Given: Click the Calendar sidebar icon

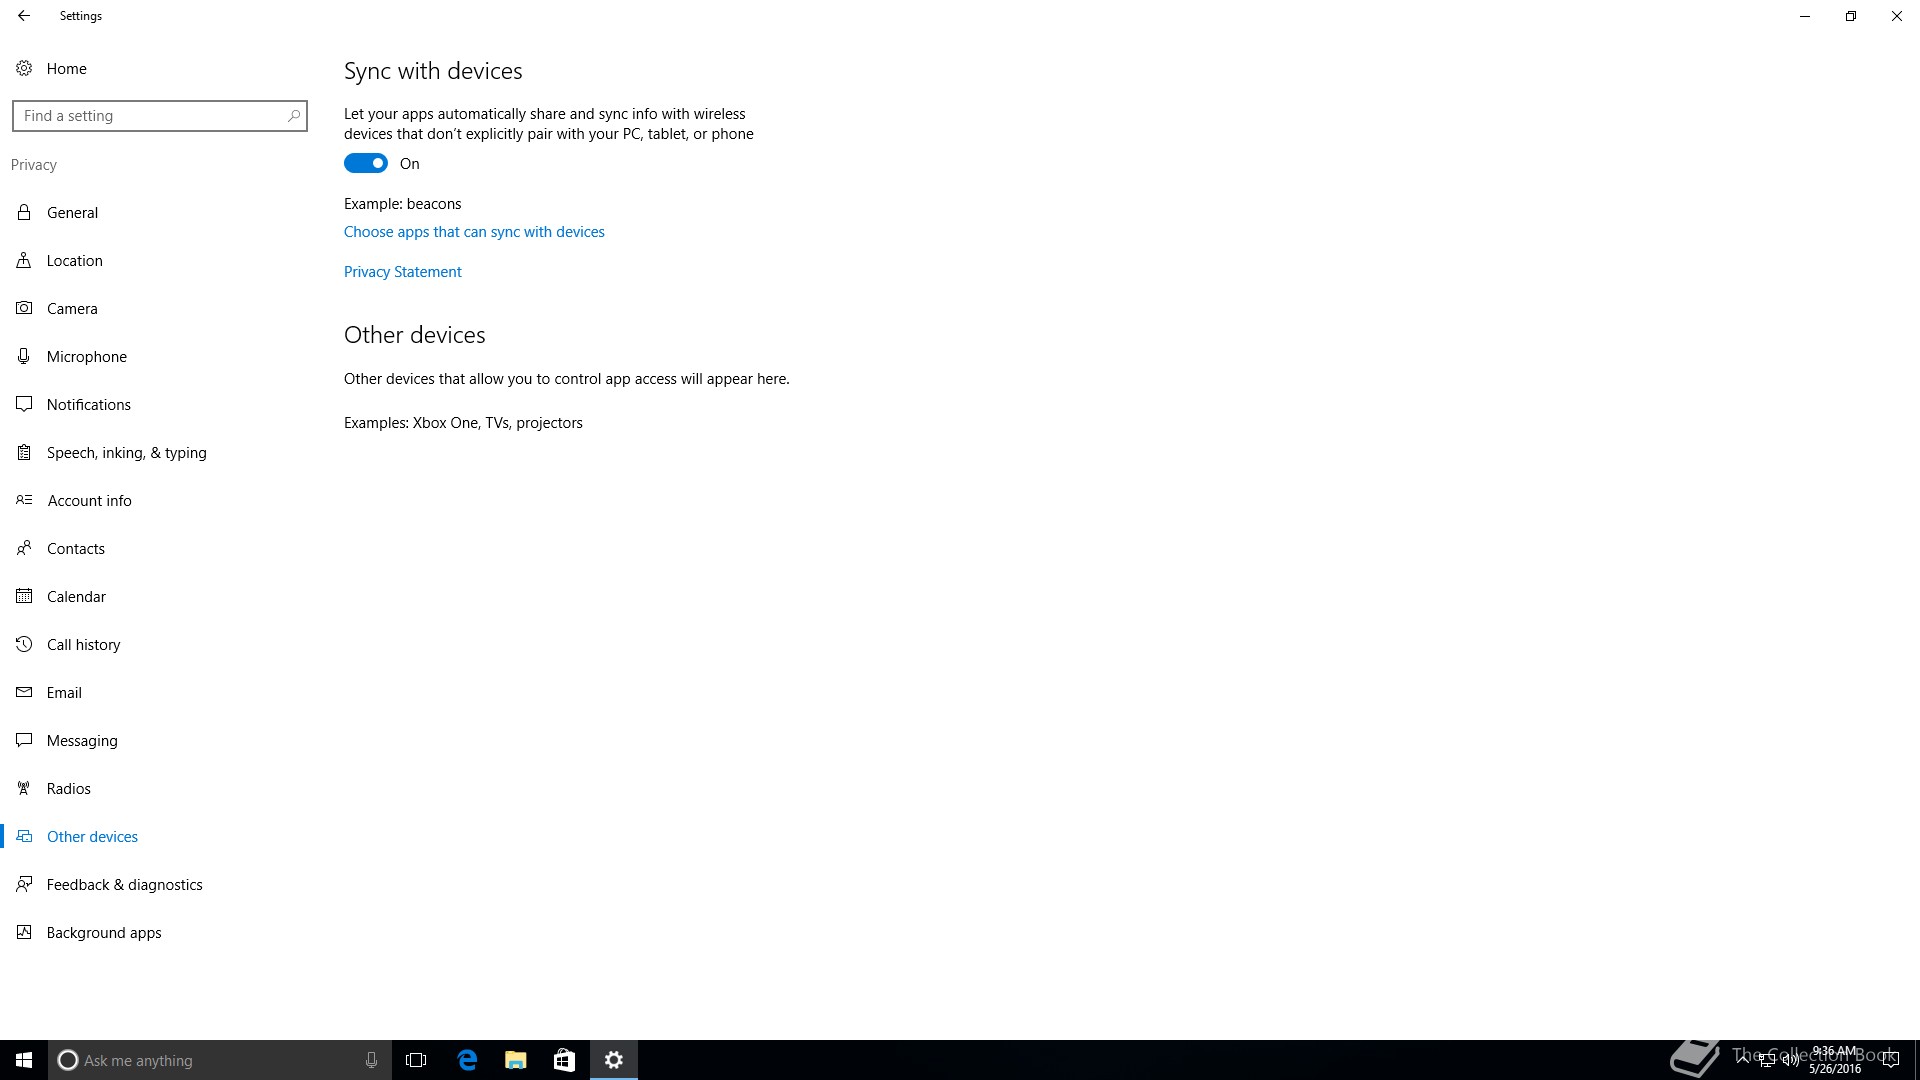Looking at the screenshot, I should pos(24,596).
